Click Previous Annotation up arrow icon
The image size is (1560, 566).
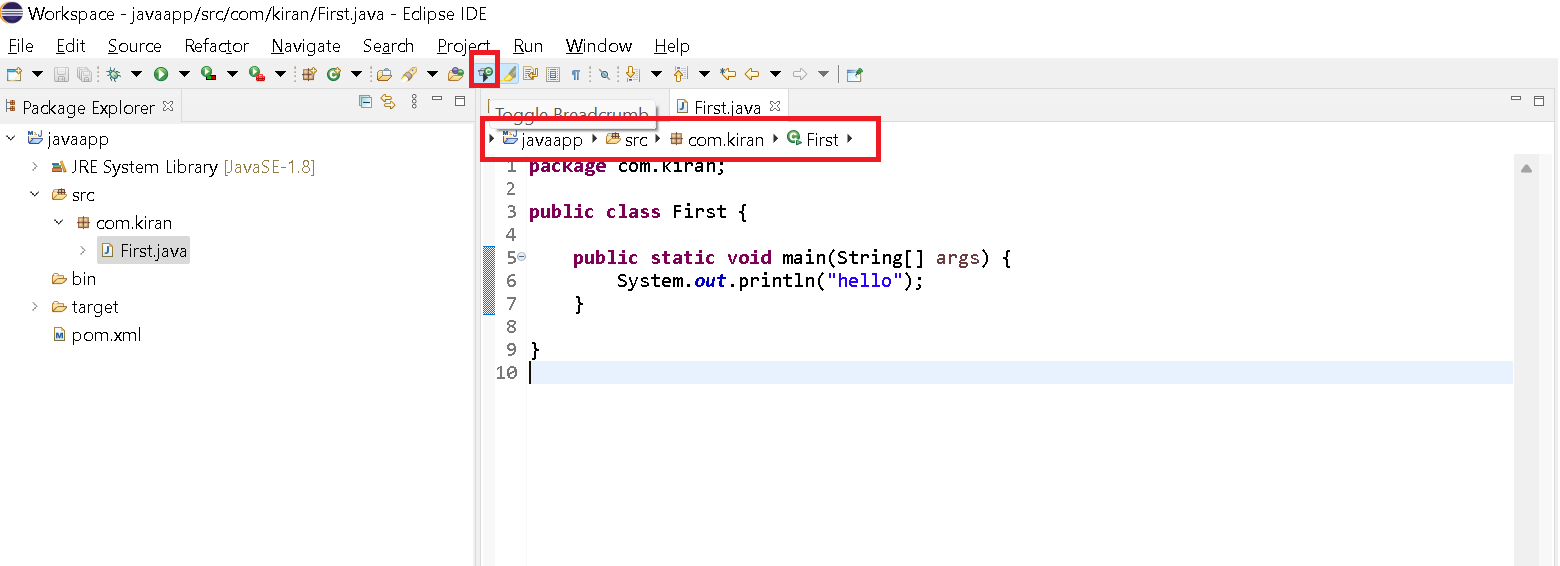pyautogui.click(x=680, y=74)
